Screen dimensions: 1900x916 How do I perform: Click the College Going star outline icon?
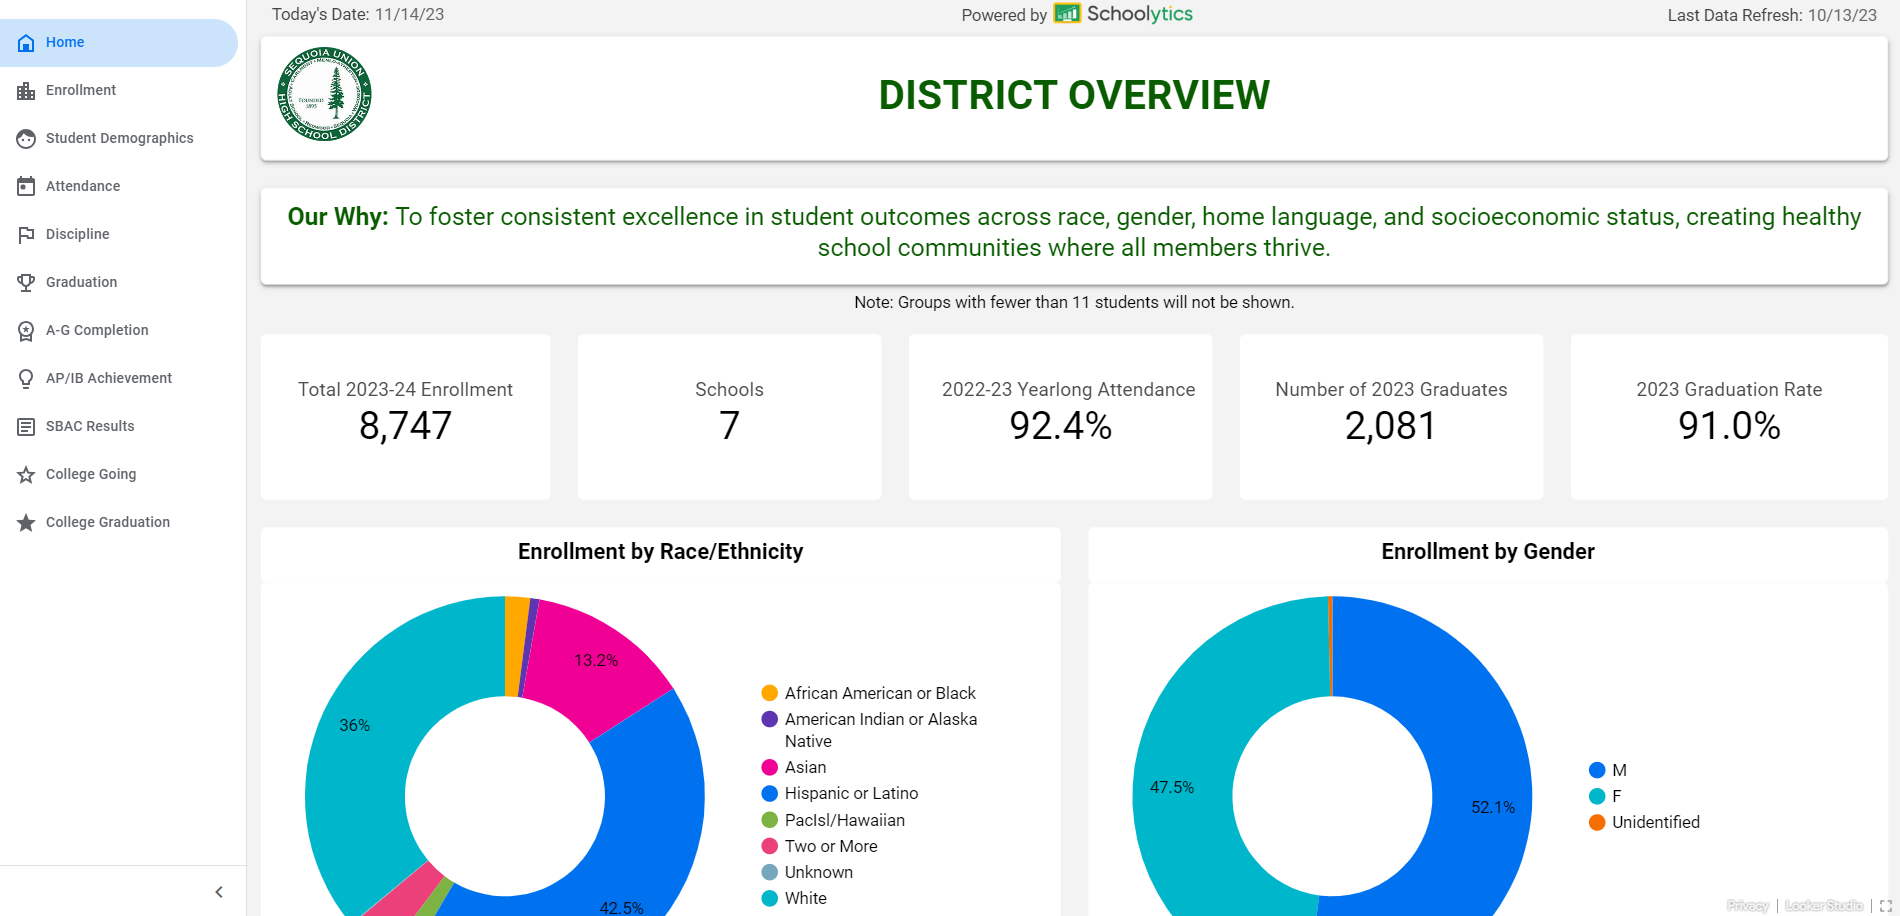pyautogui.click(x=26, y=475)
